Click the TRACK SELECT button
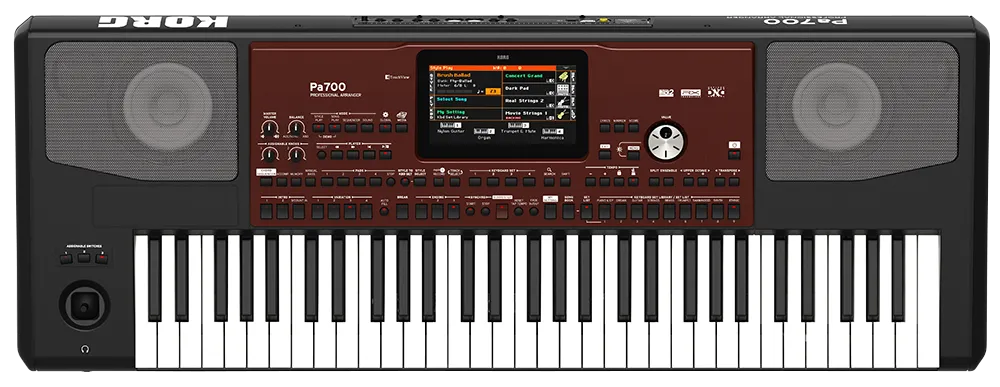The image size is (1000, 387). 455,182
